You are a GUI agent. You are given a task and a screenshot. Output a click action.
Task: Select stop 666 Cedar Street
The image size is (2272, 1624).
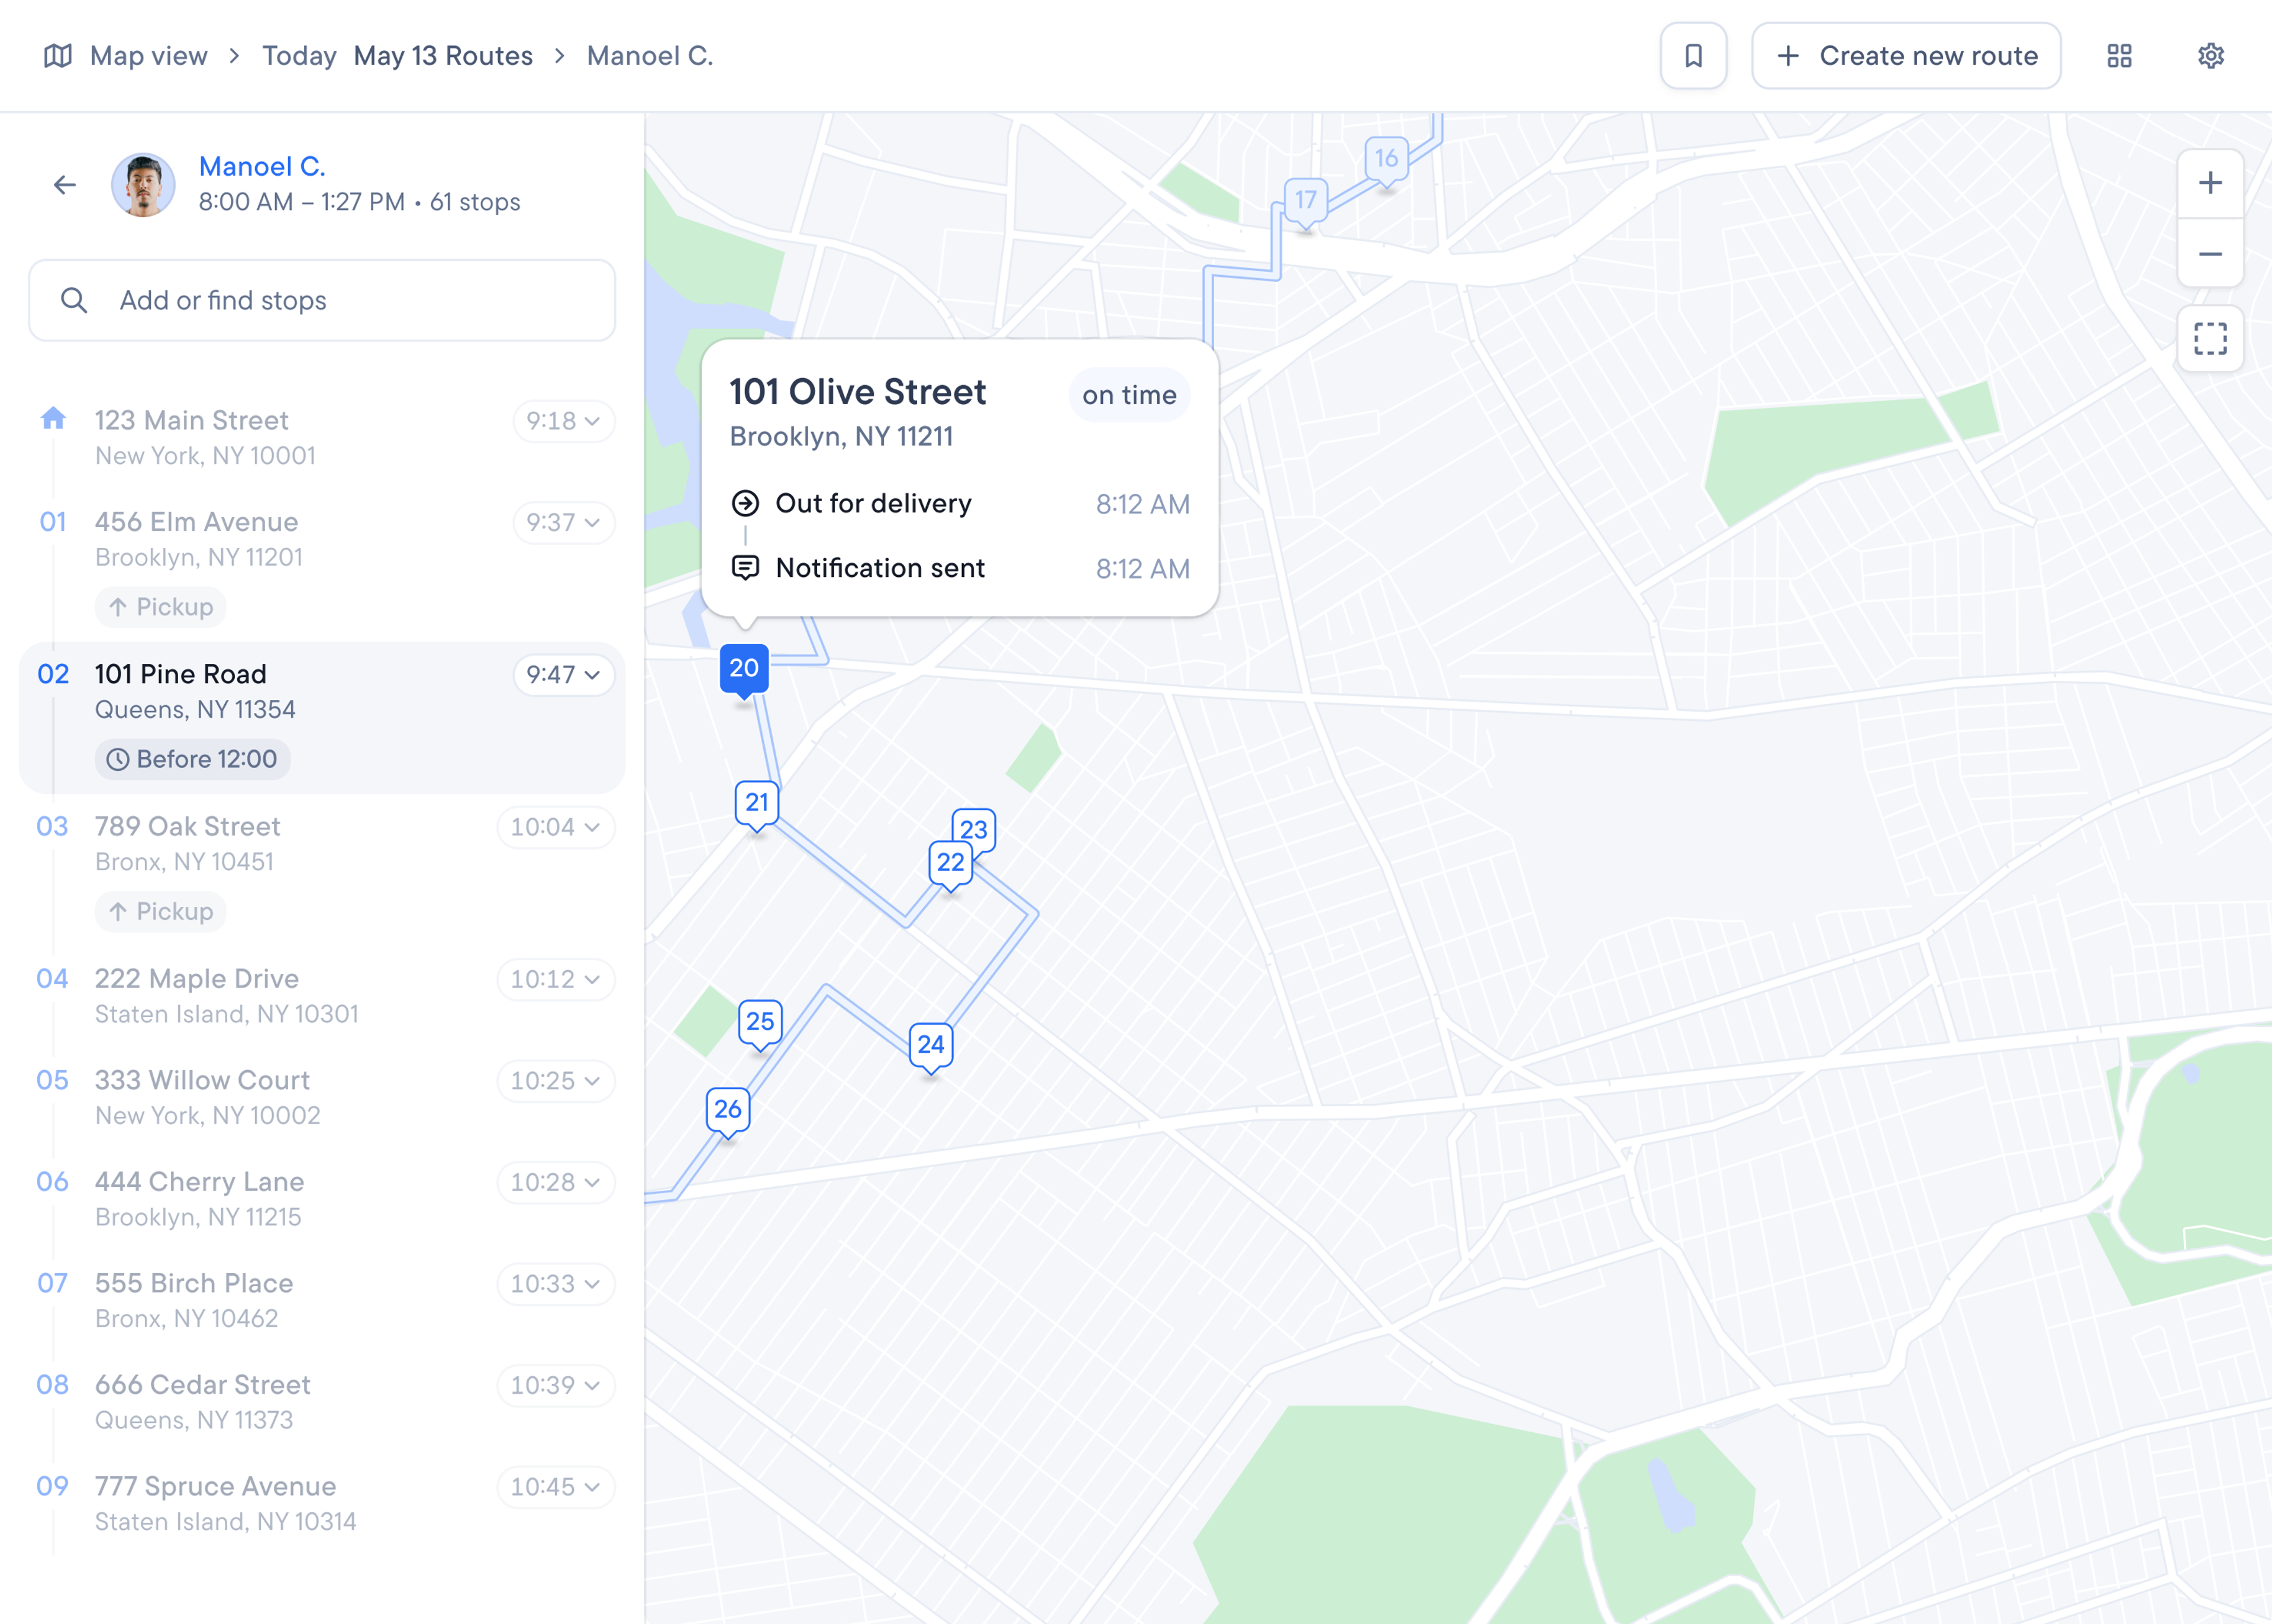click(322, 1402)
